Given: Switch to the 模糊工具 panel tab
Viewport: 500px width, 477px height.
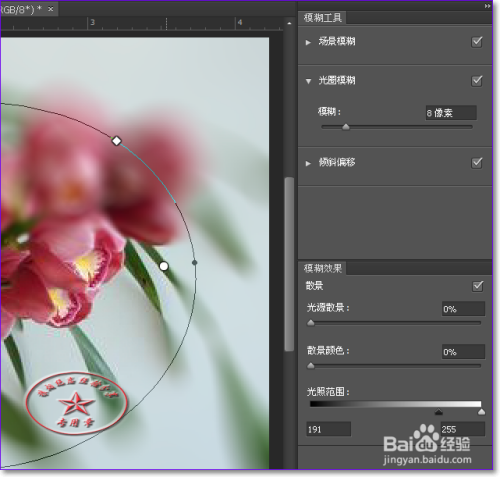Looking at the screenshot, I should [x=323, y=18].
